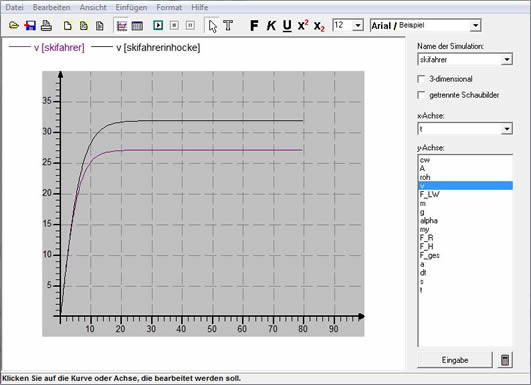The height and width of the screenshot is (385, 531).
Task: Open the Hilfe menu
Action: 199,7
